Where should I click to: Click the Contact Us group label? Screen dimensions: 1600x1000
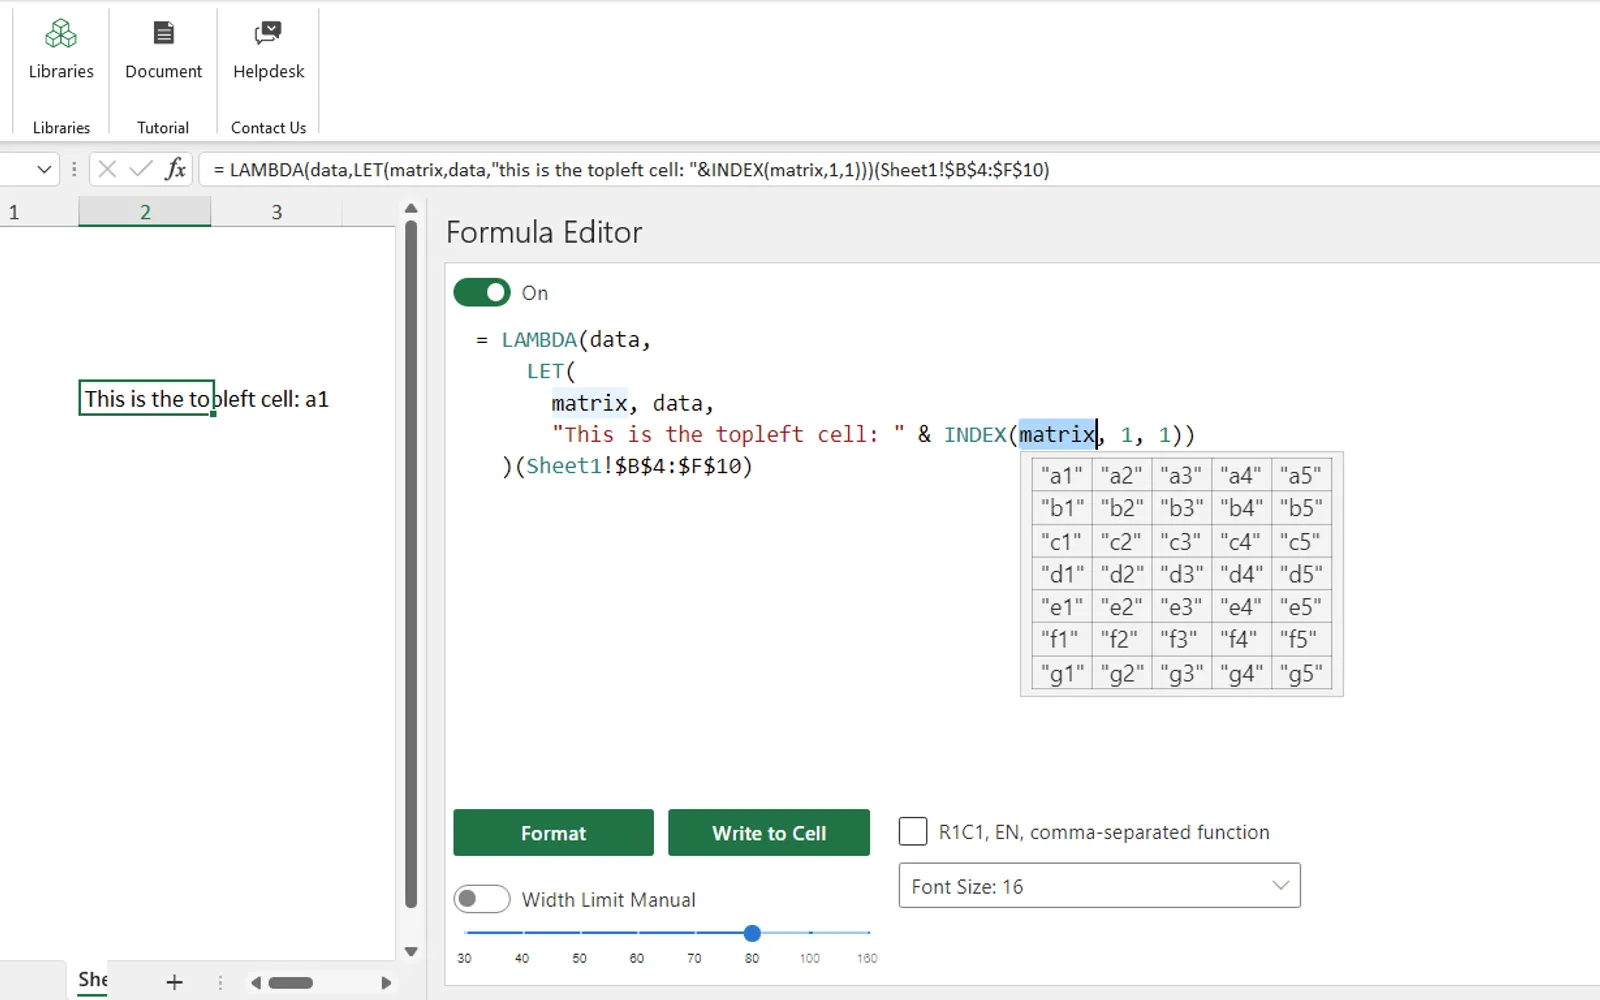tap(268, 128)
